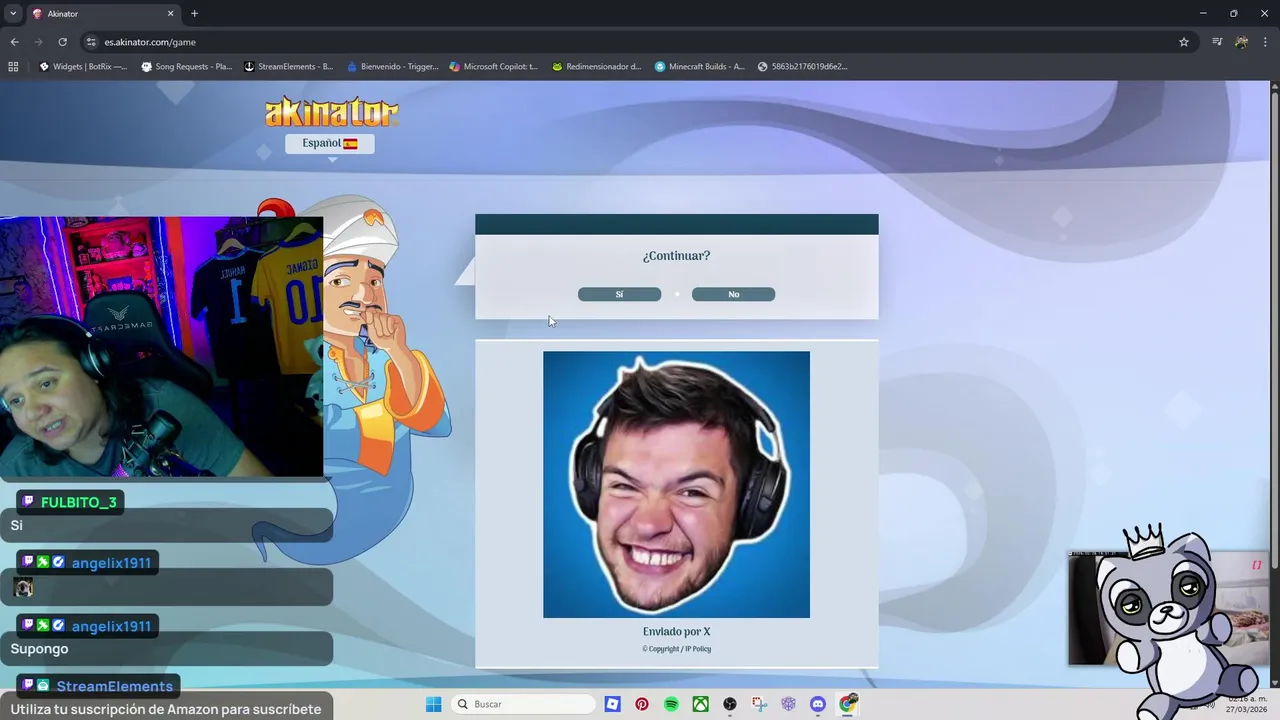The image size is (1280, 720).
Task: Click the StreamElements chat username
Action: (x=115, y=686)
